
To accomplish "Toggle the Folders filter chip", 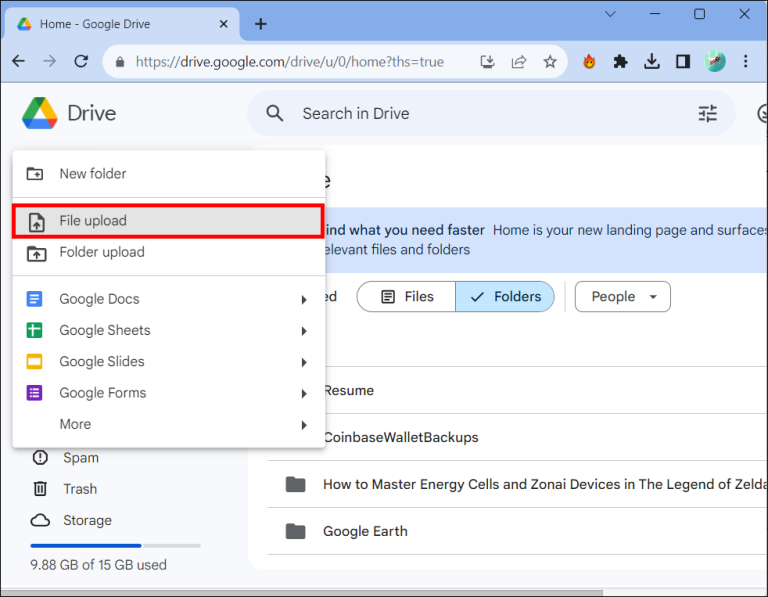I will 505,296.
